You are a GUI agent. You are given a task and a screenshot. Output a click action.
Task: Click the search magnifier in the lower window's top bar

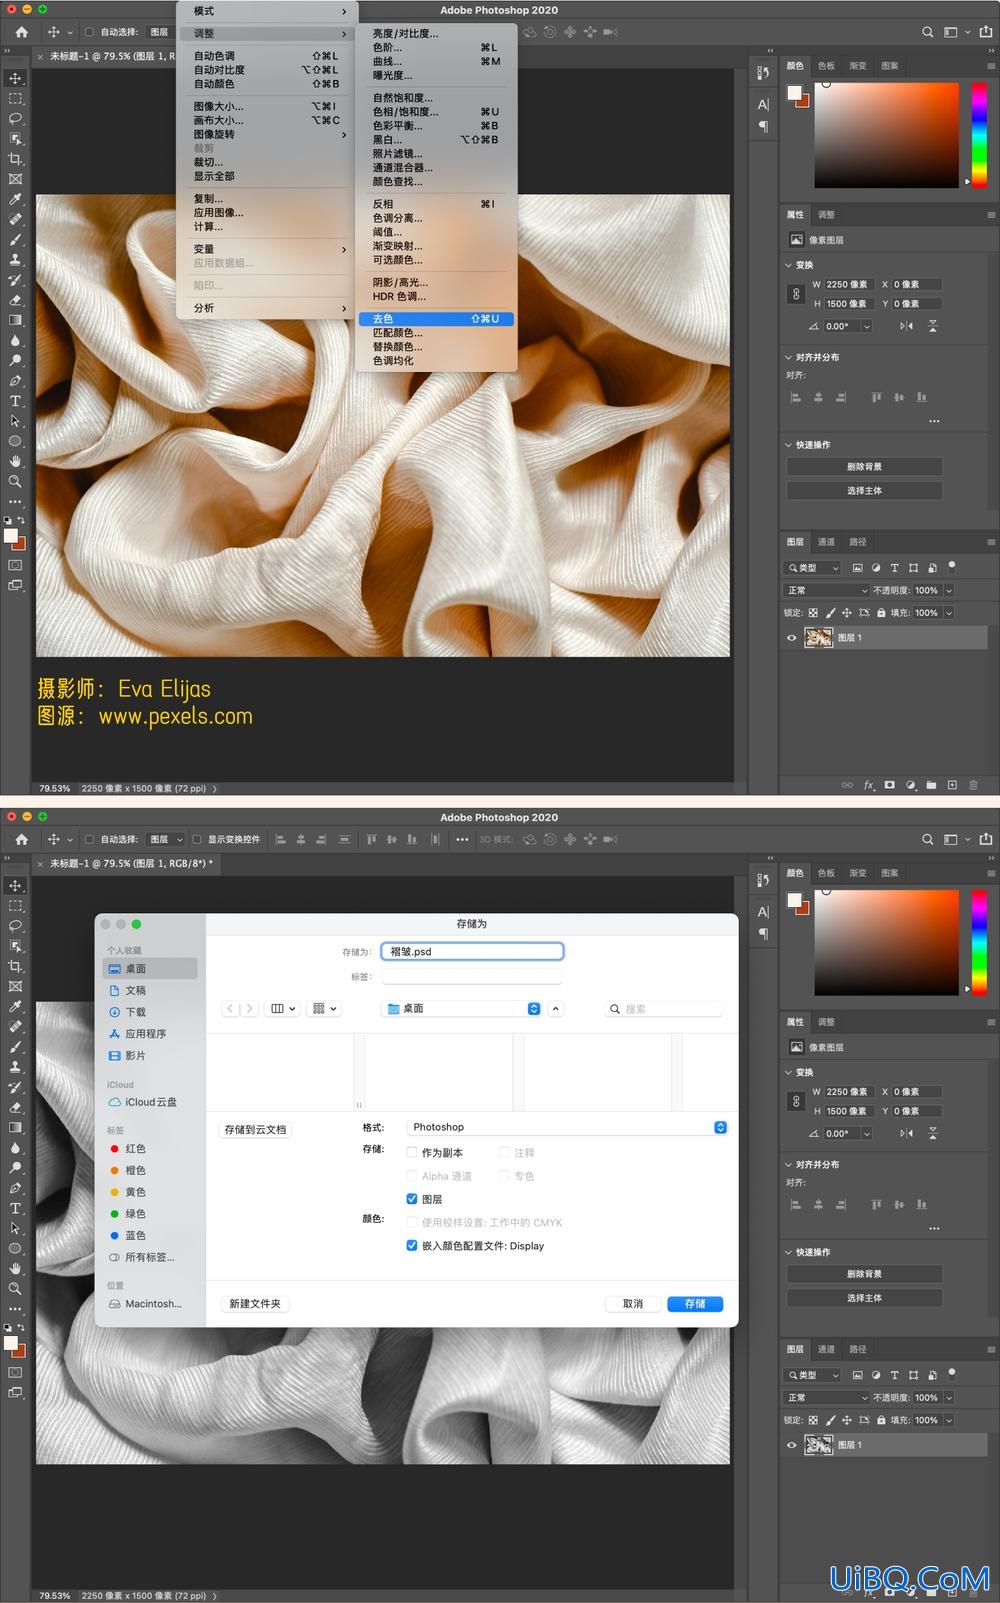pyautogui.click(x=928, y=839)
